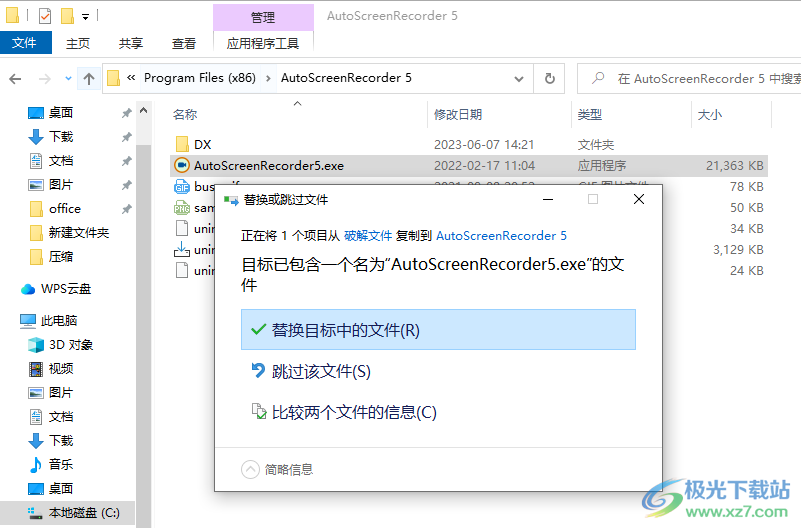Open the quick access toolbar customize dropdown
This screenshot has width=801, height=528.
tap(85, 17)
